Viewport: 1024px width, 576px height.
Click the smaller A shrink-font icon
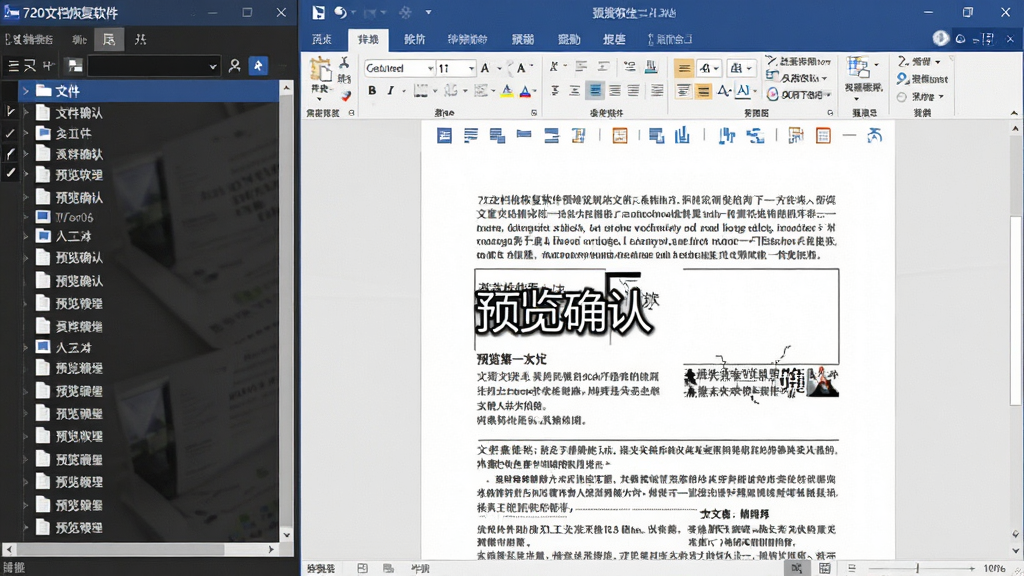point(521,68)
